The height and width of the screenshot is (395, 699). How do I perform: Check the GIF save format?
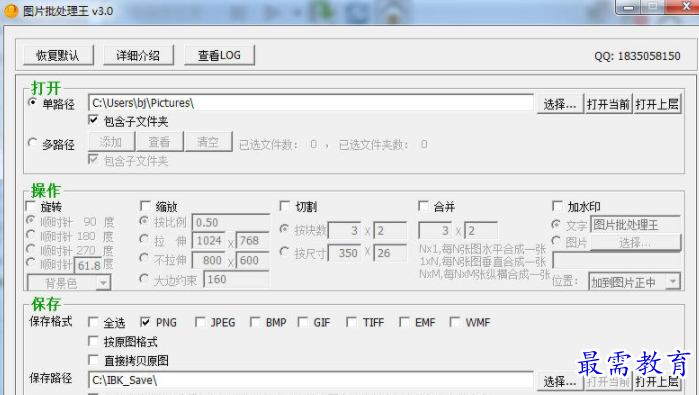(303, 322)
